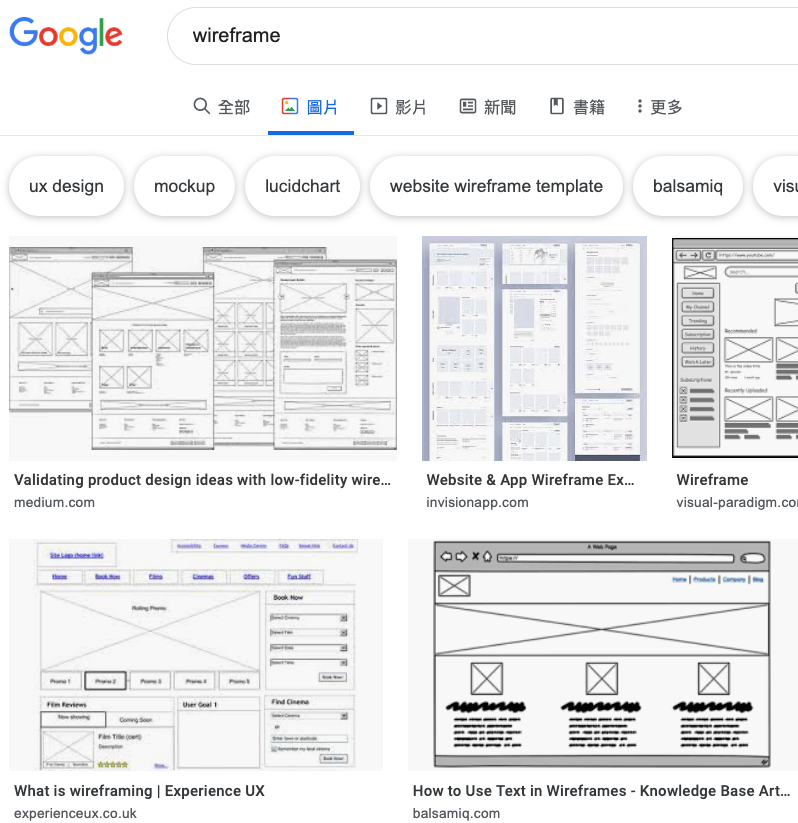Open the visual-paradigm YouTube wireframe thumbnail

click(x=735, y=347)
